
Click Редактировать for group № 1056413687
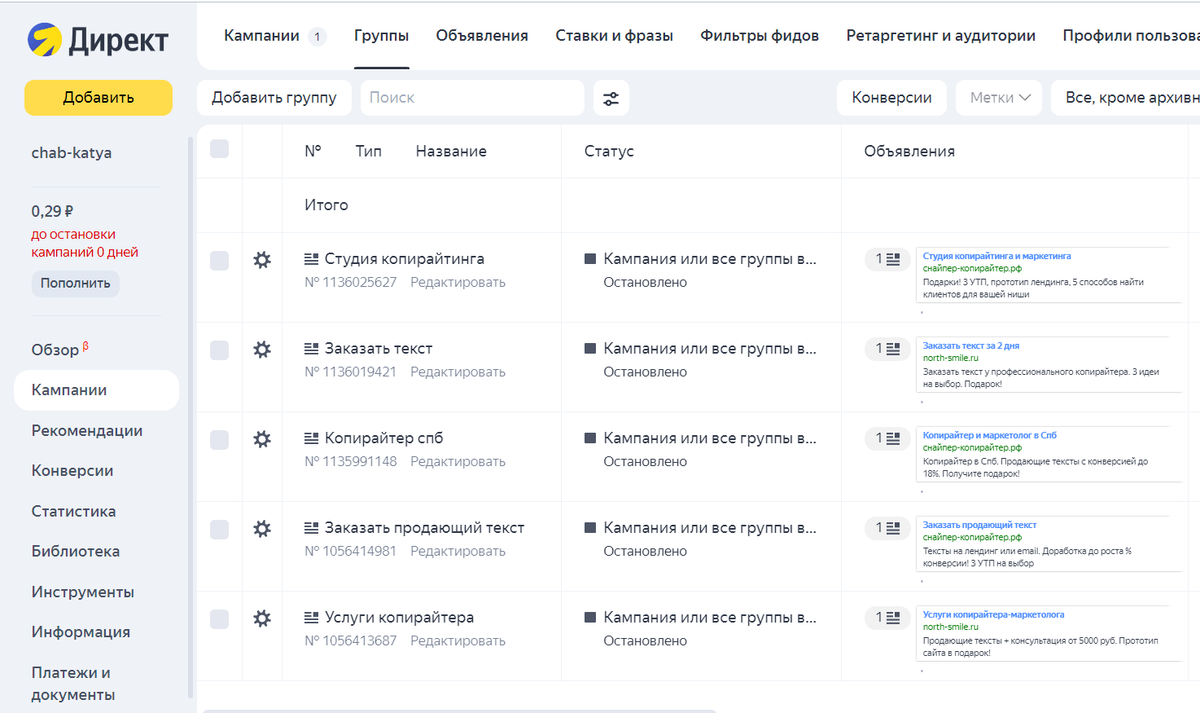pyautogui.click(x=458, y=640)
